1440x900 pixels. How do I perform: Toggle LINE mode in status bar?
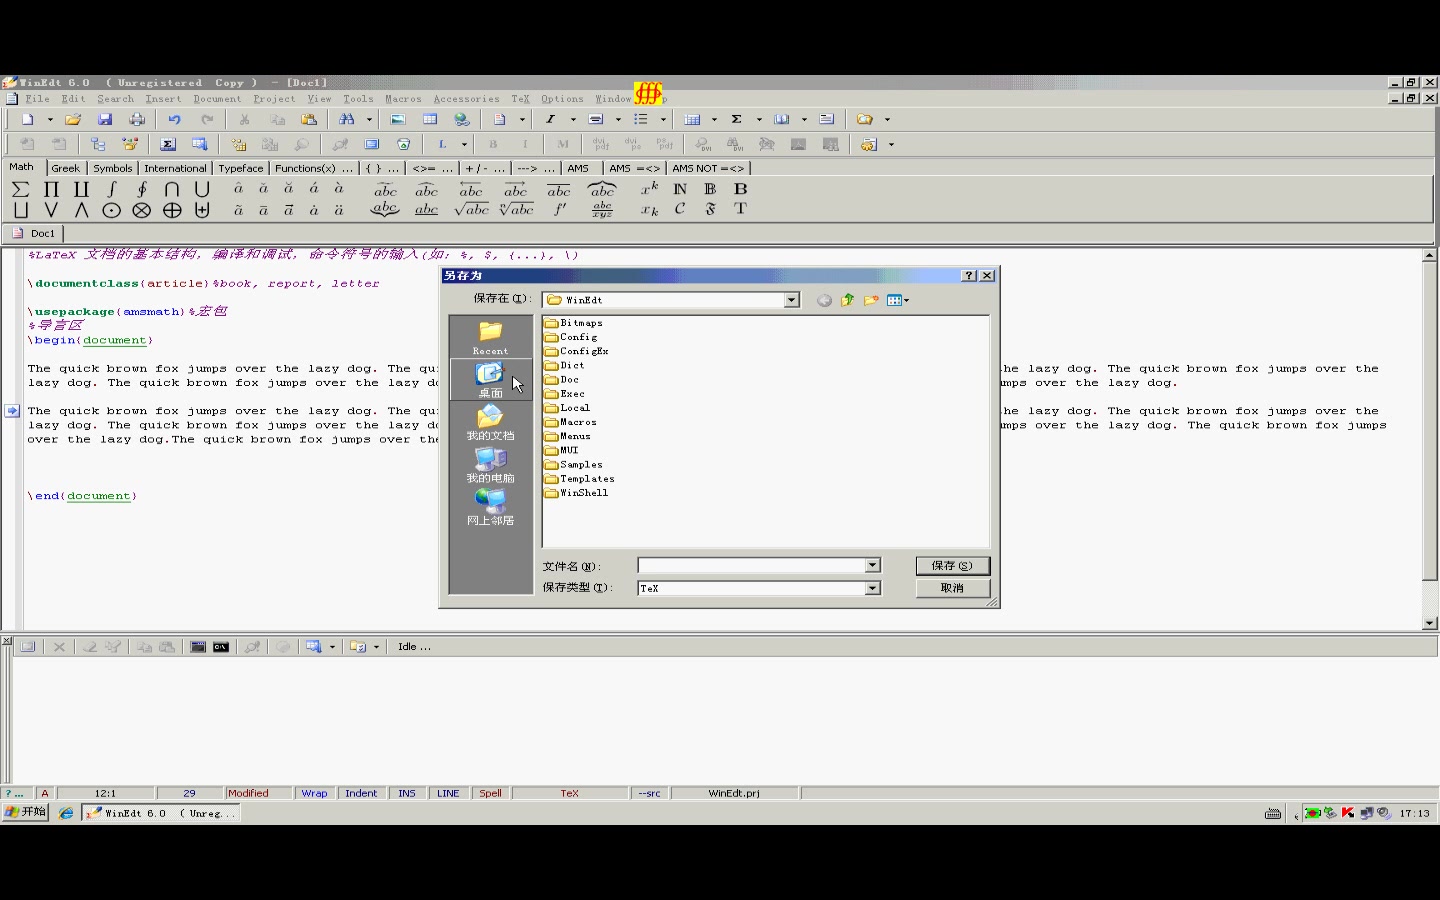pyautogui.click(x=448, y=793)
